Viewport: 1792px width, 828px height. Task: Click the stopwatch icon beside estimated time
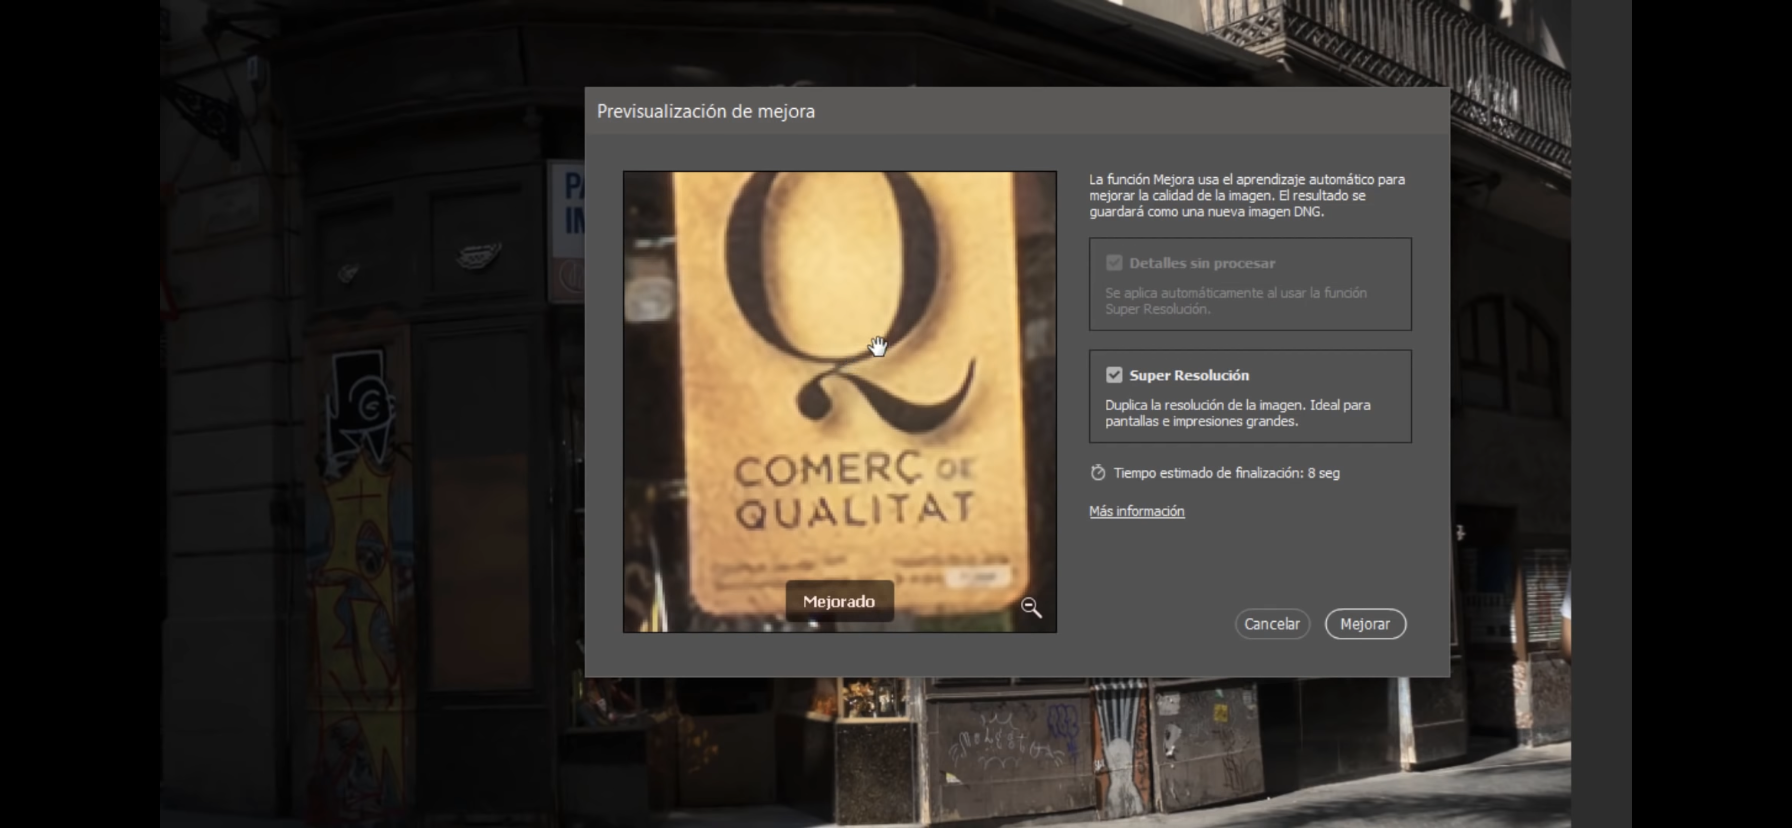click(x=1098, y=473)
